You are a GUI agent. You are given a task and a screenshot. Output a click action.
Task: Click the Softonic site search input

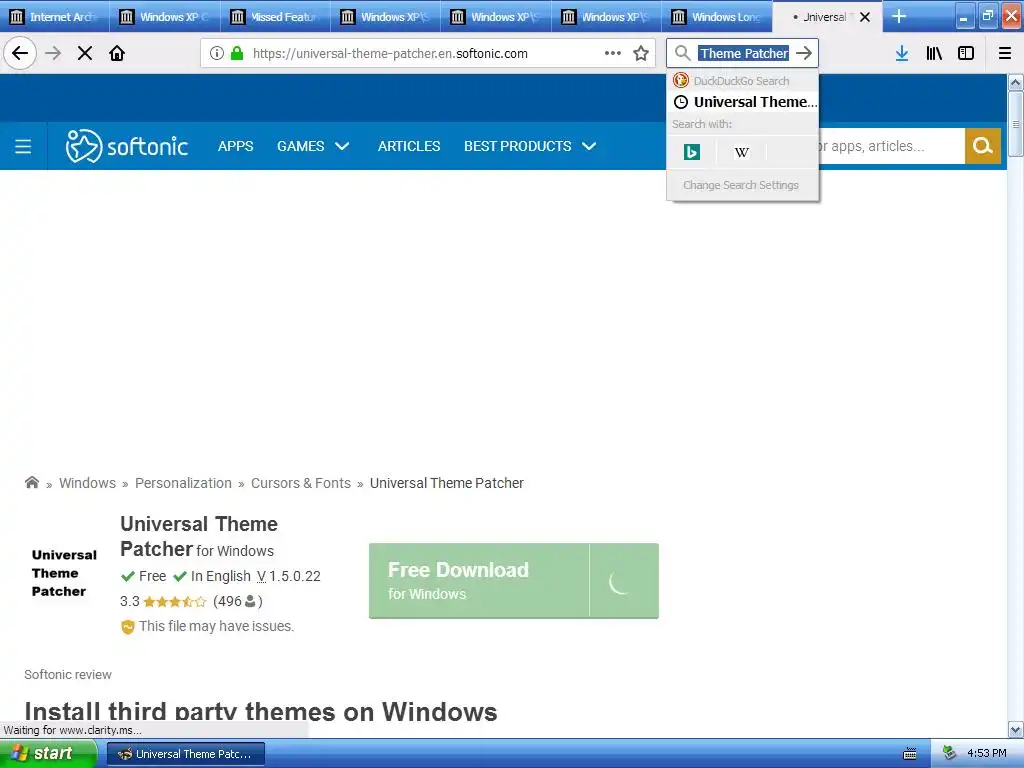(891, 146)
